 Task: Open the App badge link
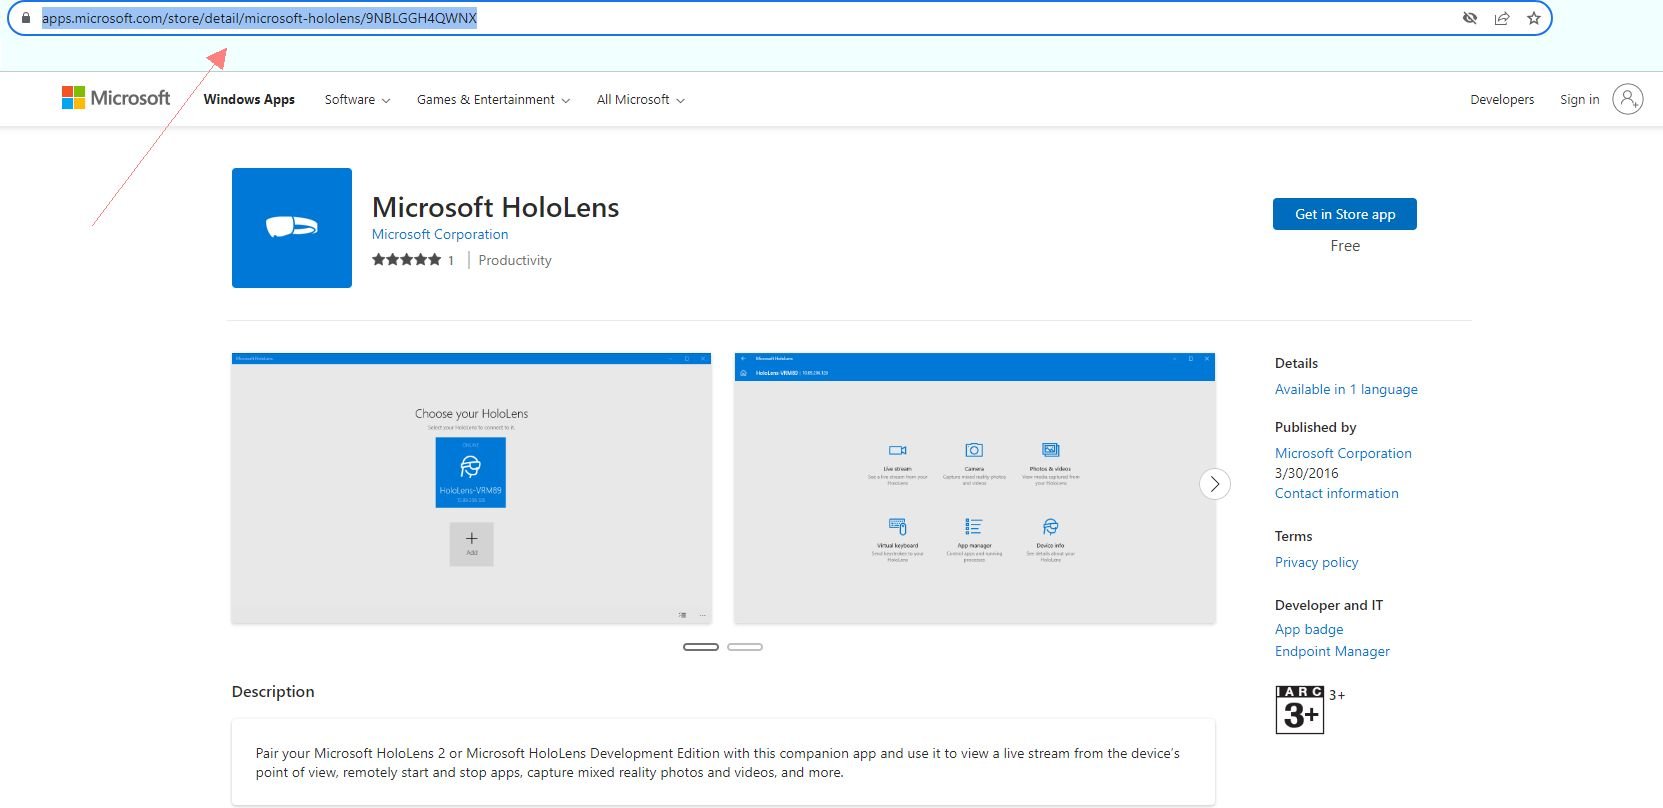1309,629
